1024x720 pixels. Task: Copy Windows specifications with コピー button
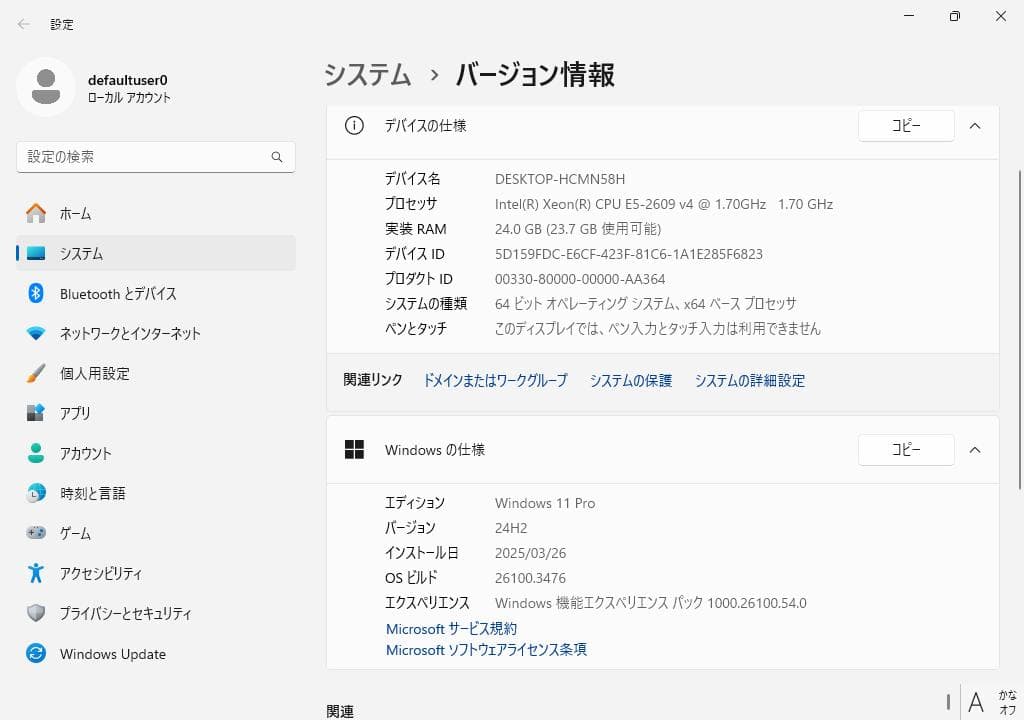point(906,450)
